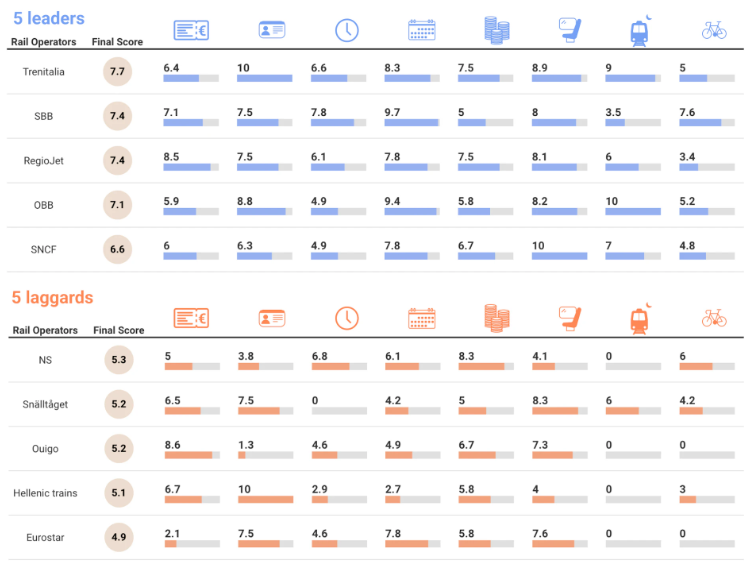The image size is (749, 565).
Task: Click the blue calendar icon
Action: click(421, 30)
